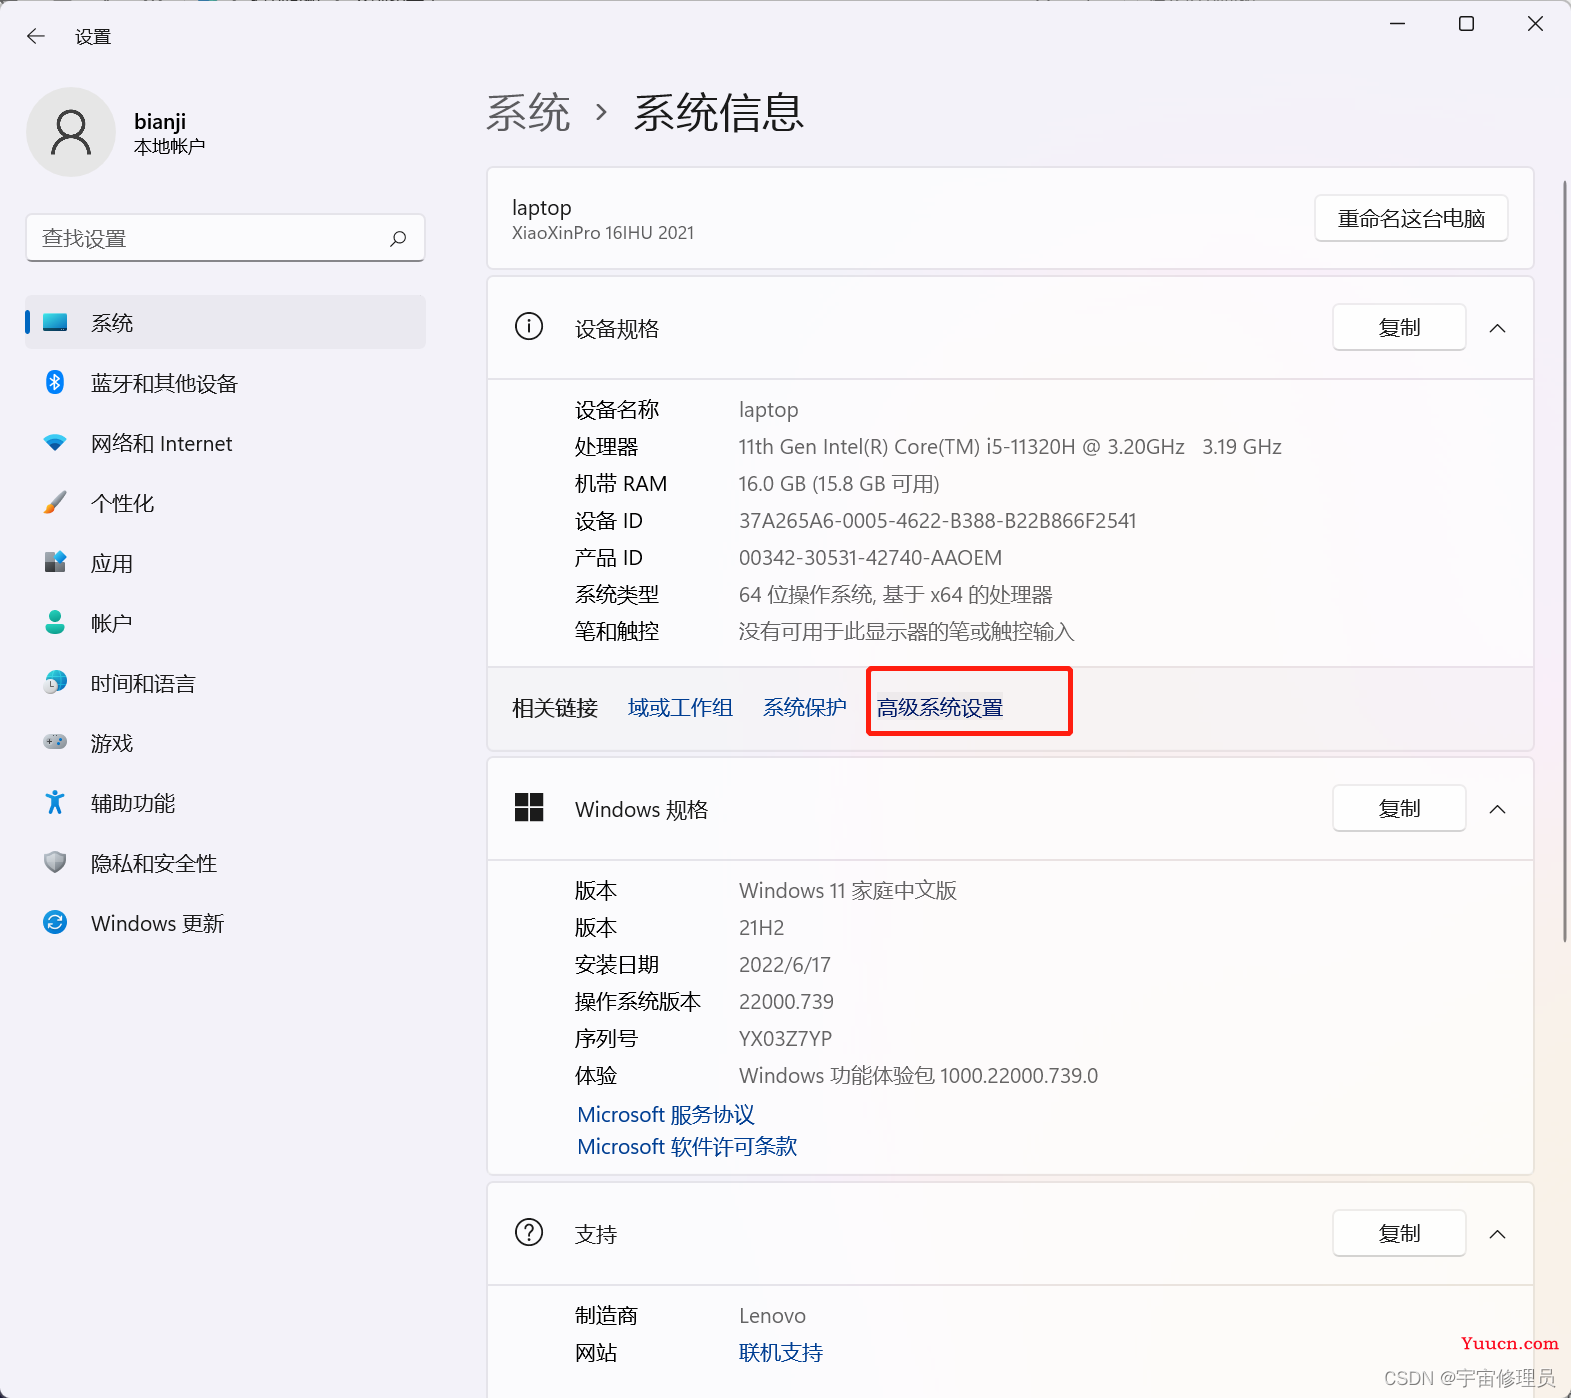Viewport: 1571px width, 1398px height.
Task: Click the Accessibility figure icon
Action: [x=55, y=802]
